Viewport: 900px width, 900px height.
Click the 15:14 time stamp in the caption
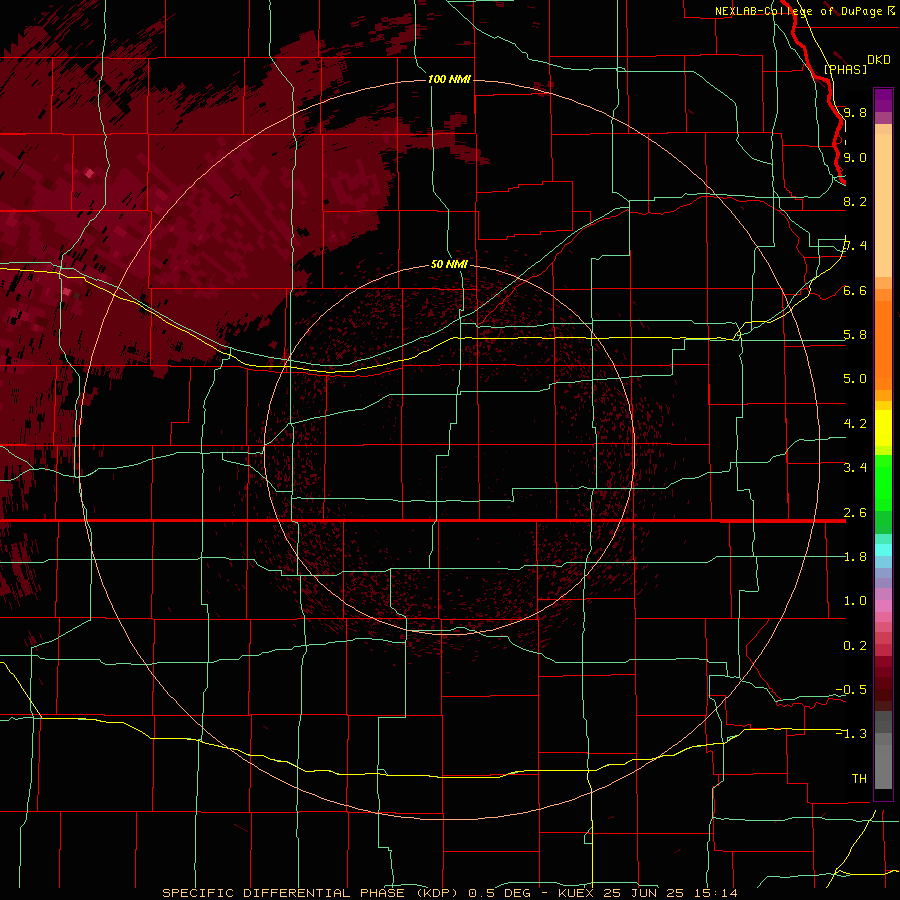[715, 893]
